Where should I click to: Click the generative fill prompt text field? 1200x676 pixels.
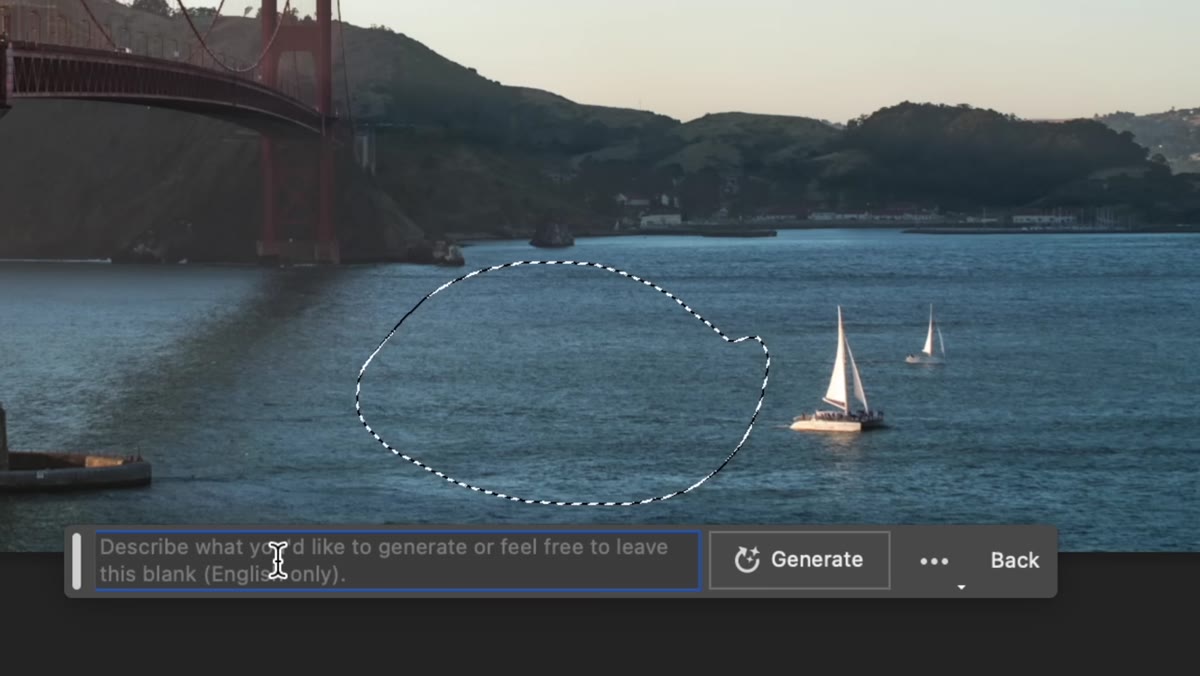pyautogui.click(x=398, y=561)
